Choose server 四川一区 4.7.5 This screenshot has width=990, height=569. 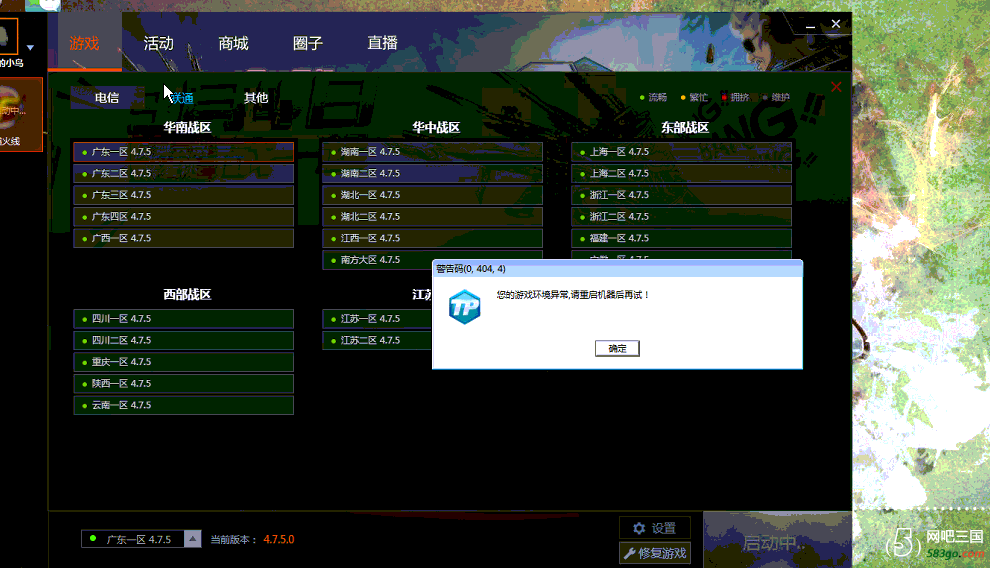pyautogui.click(x=184, y=319)
